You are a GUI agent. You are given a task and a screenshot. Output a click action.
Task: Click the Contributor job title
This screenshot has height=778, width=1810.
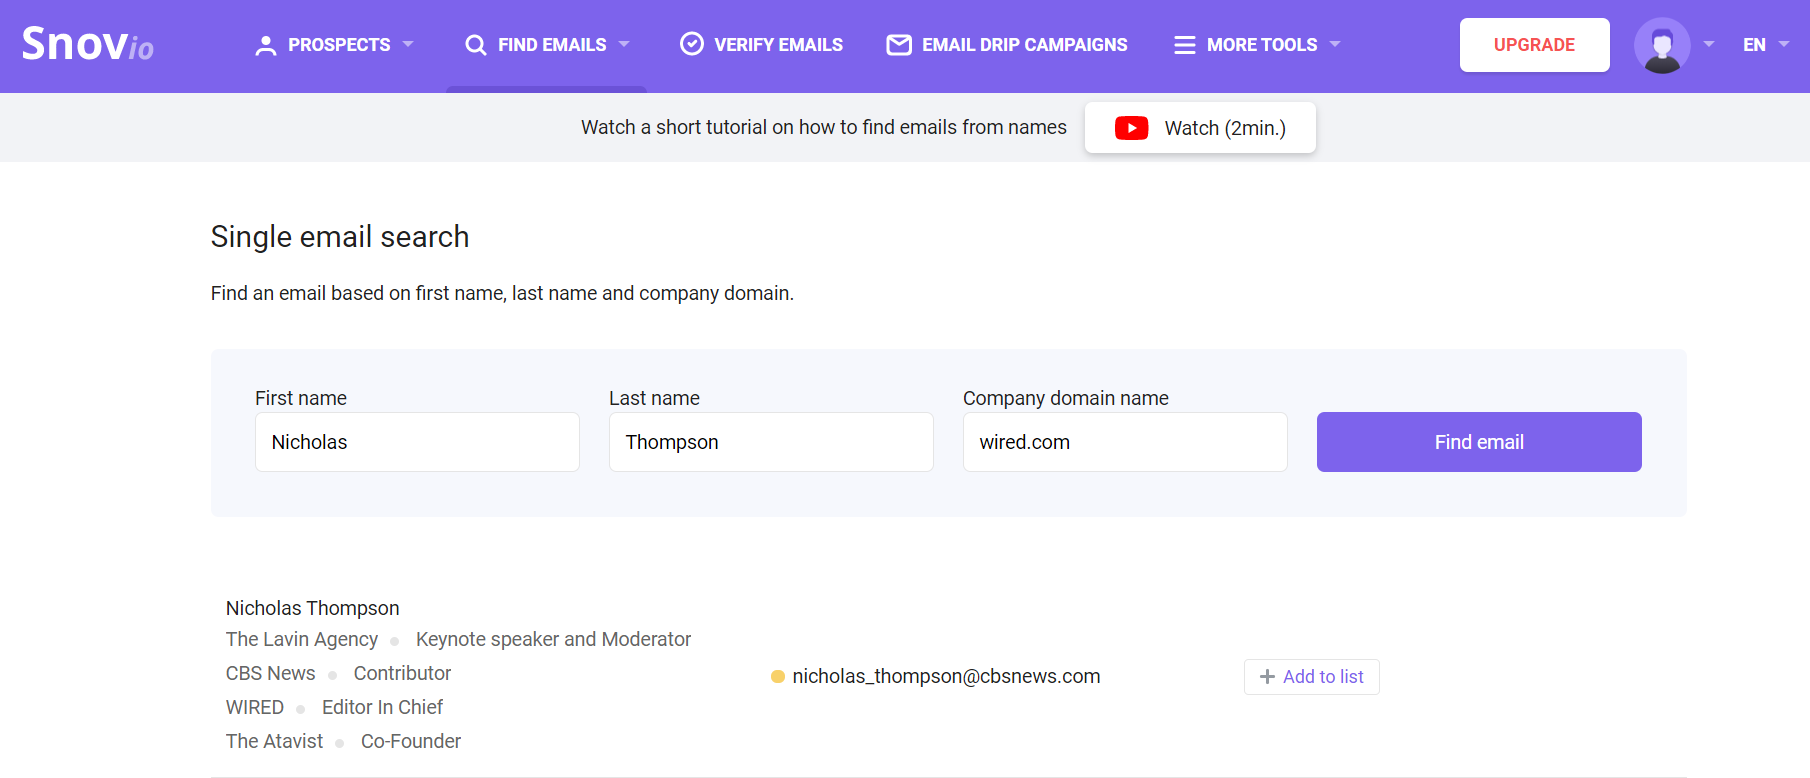[402, 673]
